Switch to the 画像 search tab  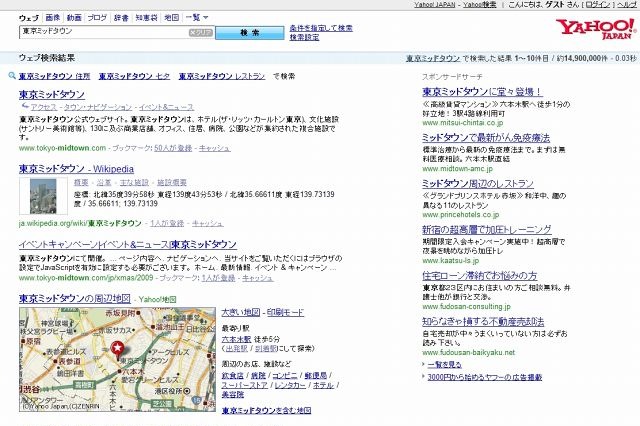[x=53, y=18]
